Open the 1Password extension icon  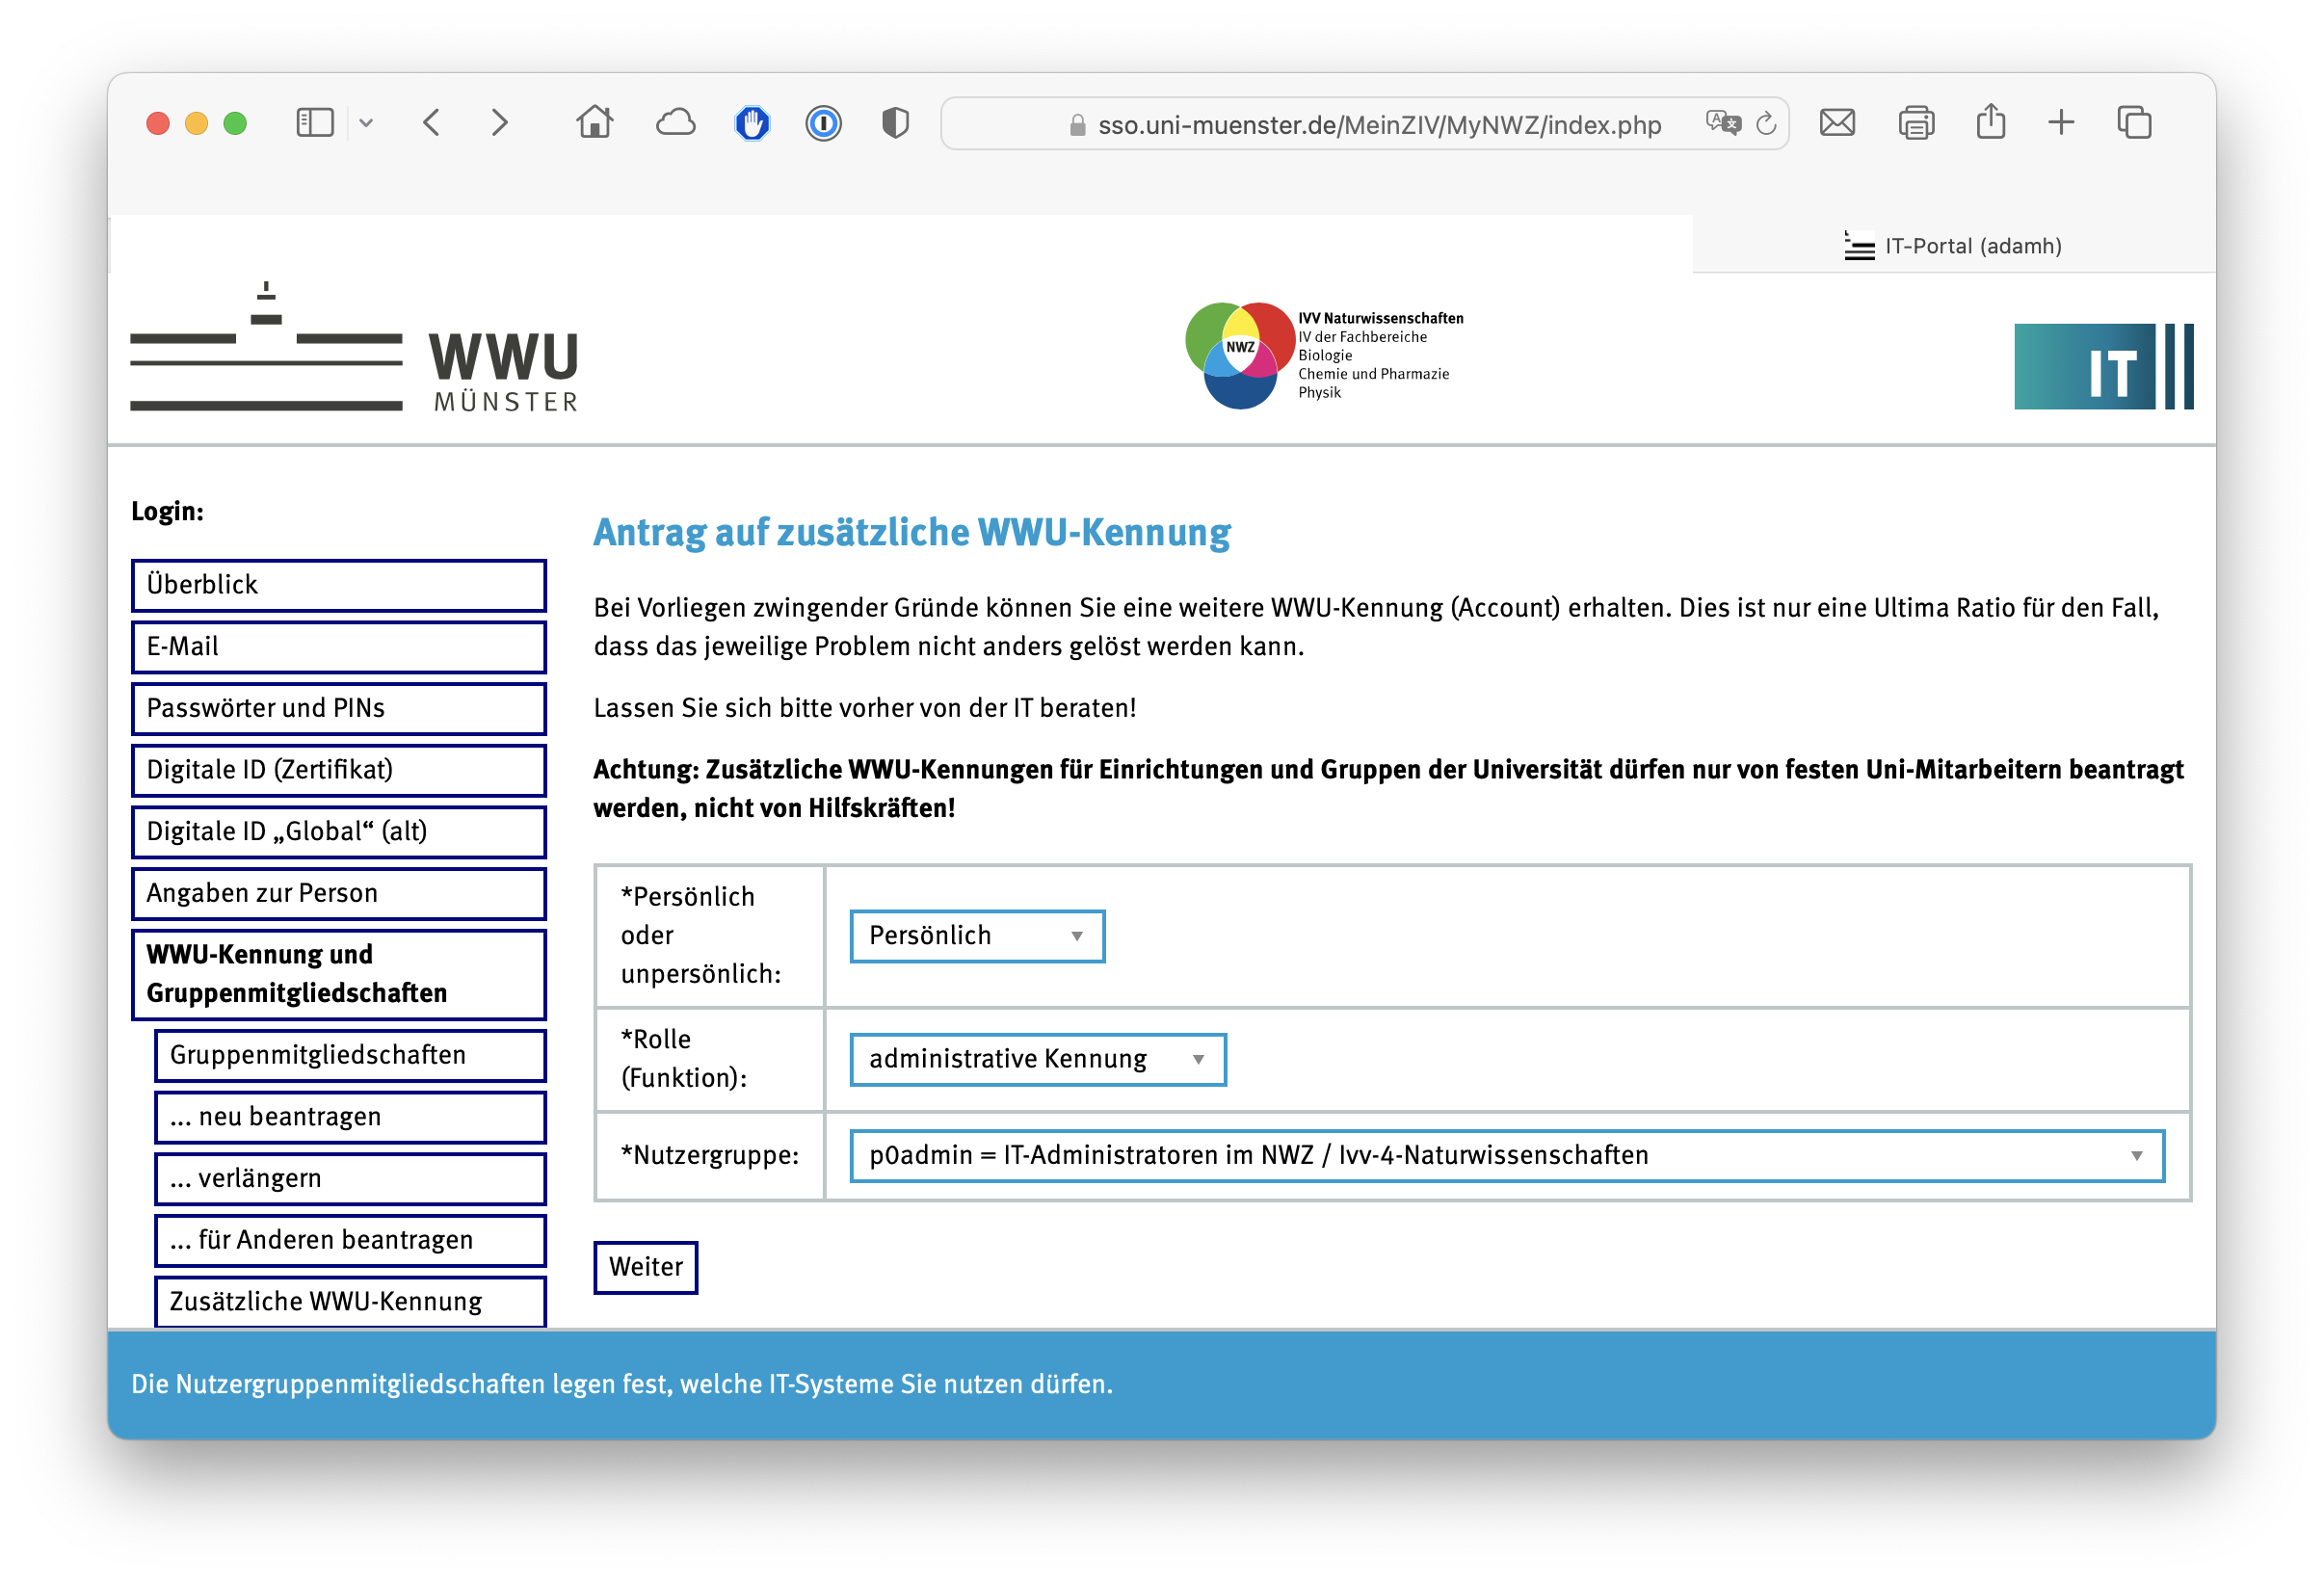coord(823,123)
